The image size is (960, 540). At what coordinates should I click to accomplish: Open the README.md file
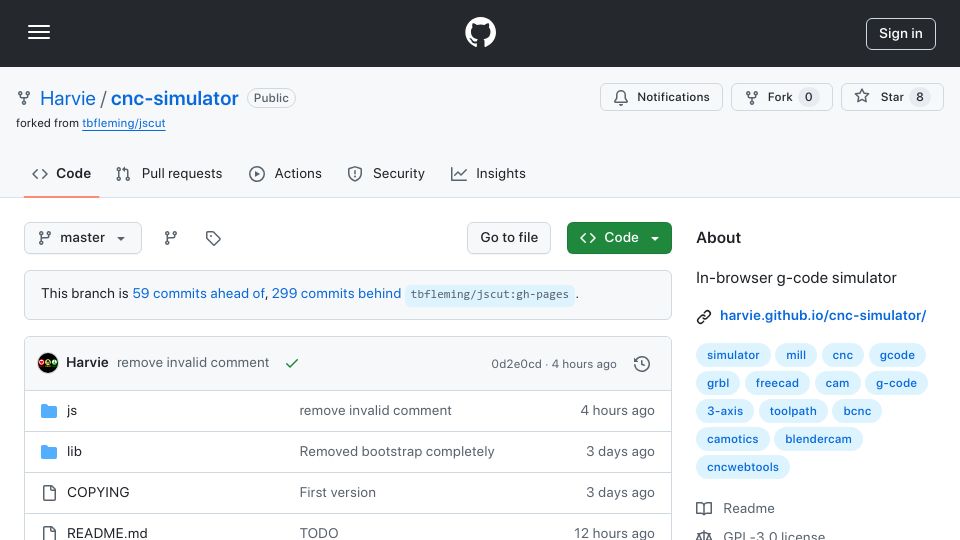(x=107, y=533)
